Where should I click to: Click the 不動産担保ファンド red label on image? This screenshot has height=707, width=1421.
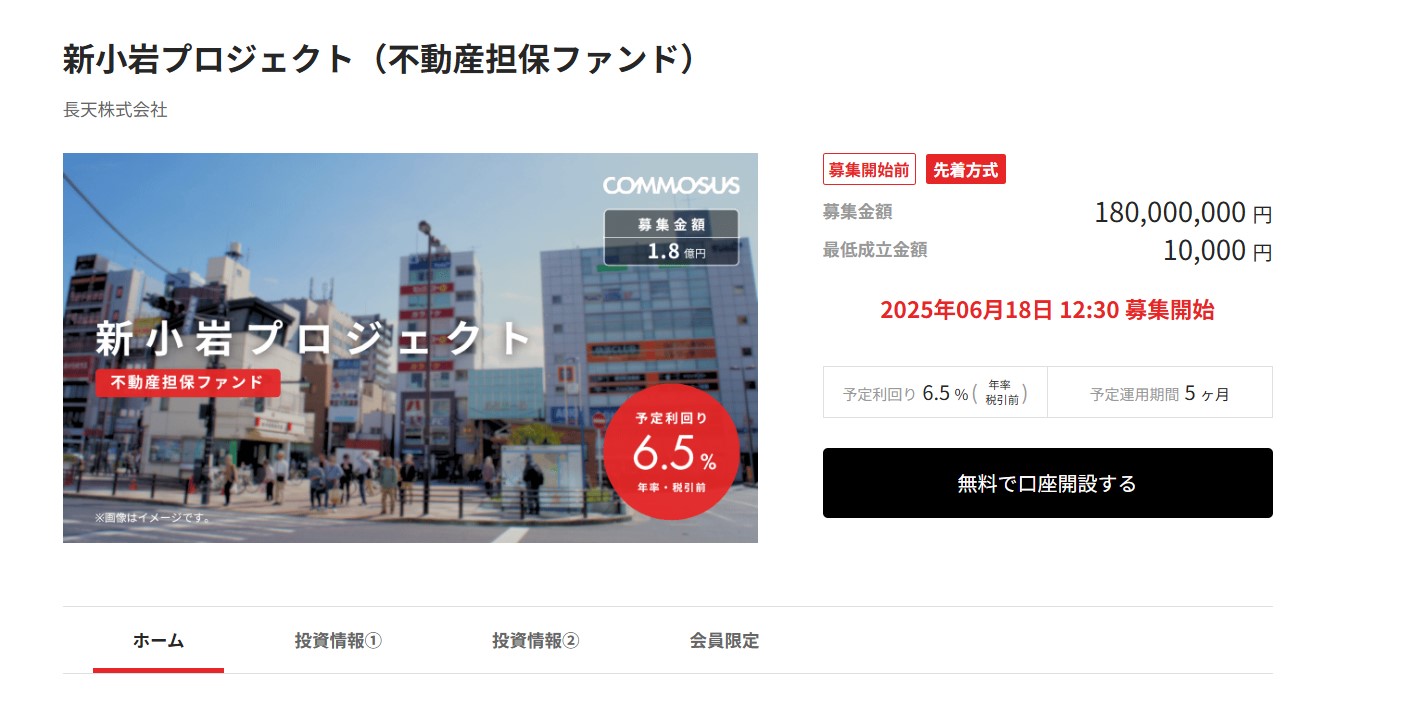point(188,382)
